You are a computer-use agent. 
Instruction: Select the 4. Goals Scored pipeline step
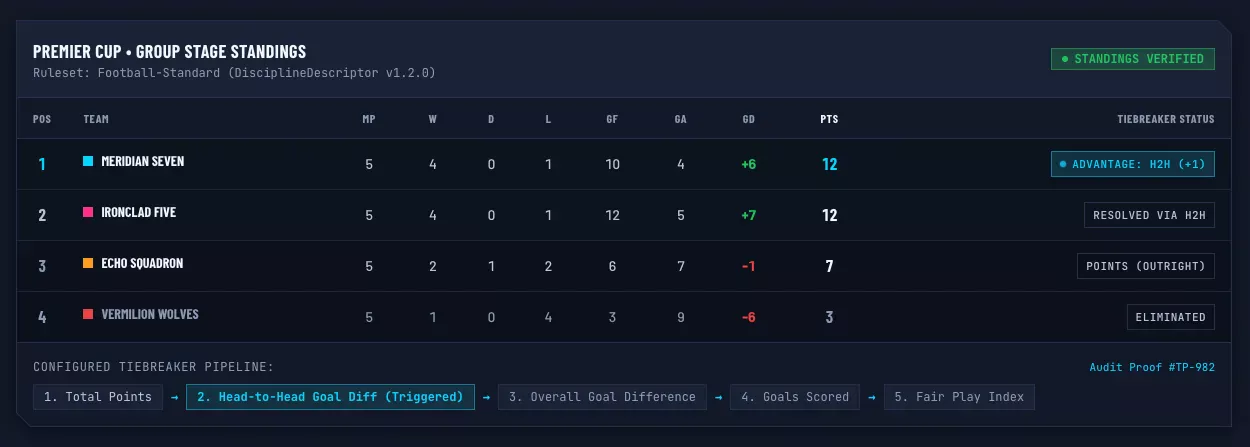point(795,397)
